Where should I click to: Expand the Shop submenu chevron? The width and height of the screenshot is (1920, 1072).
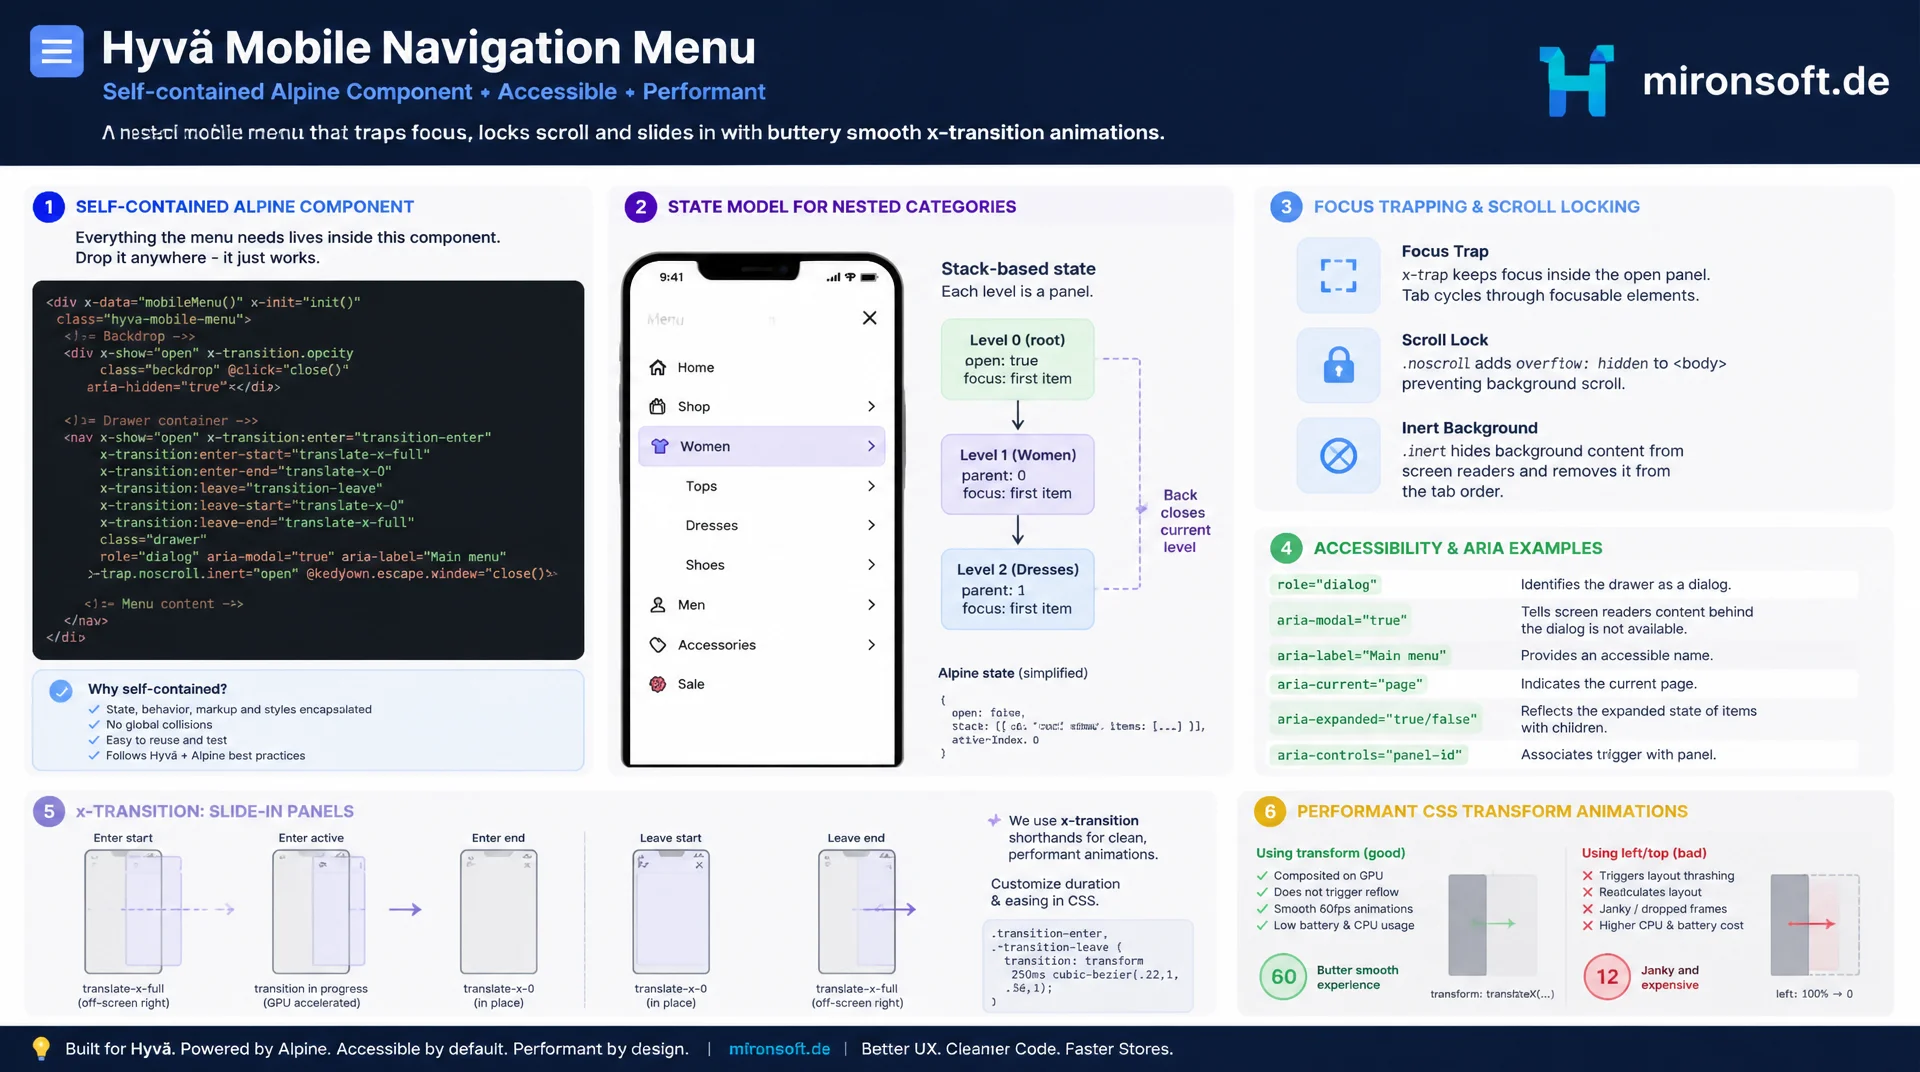tap(871, 407)
